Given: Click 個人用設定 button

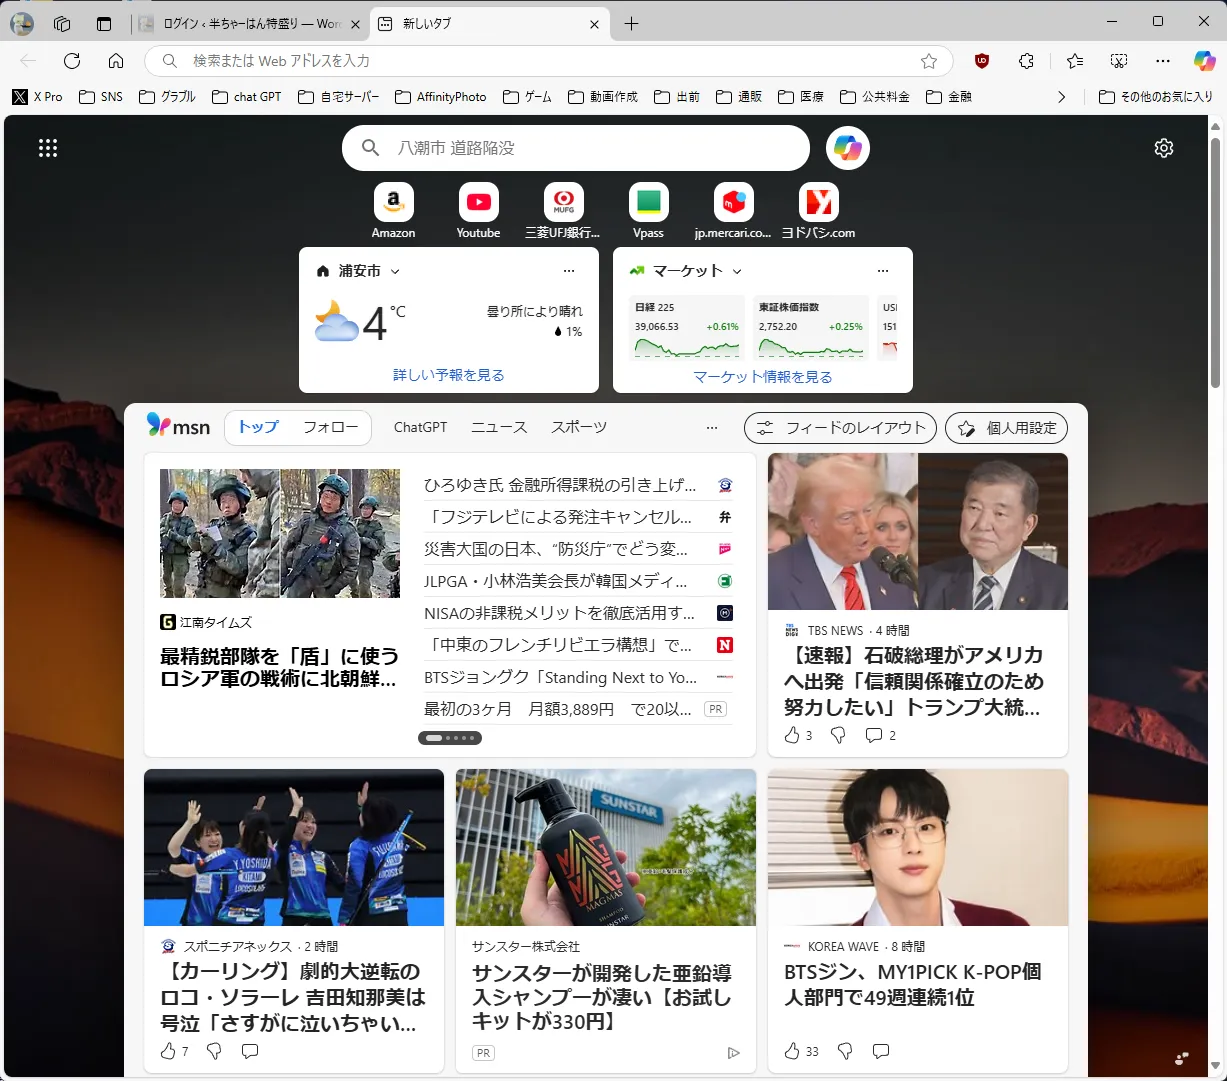Looking at the screenshot, I should (1006, 428).
